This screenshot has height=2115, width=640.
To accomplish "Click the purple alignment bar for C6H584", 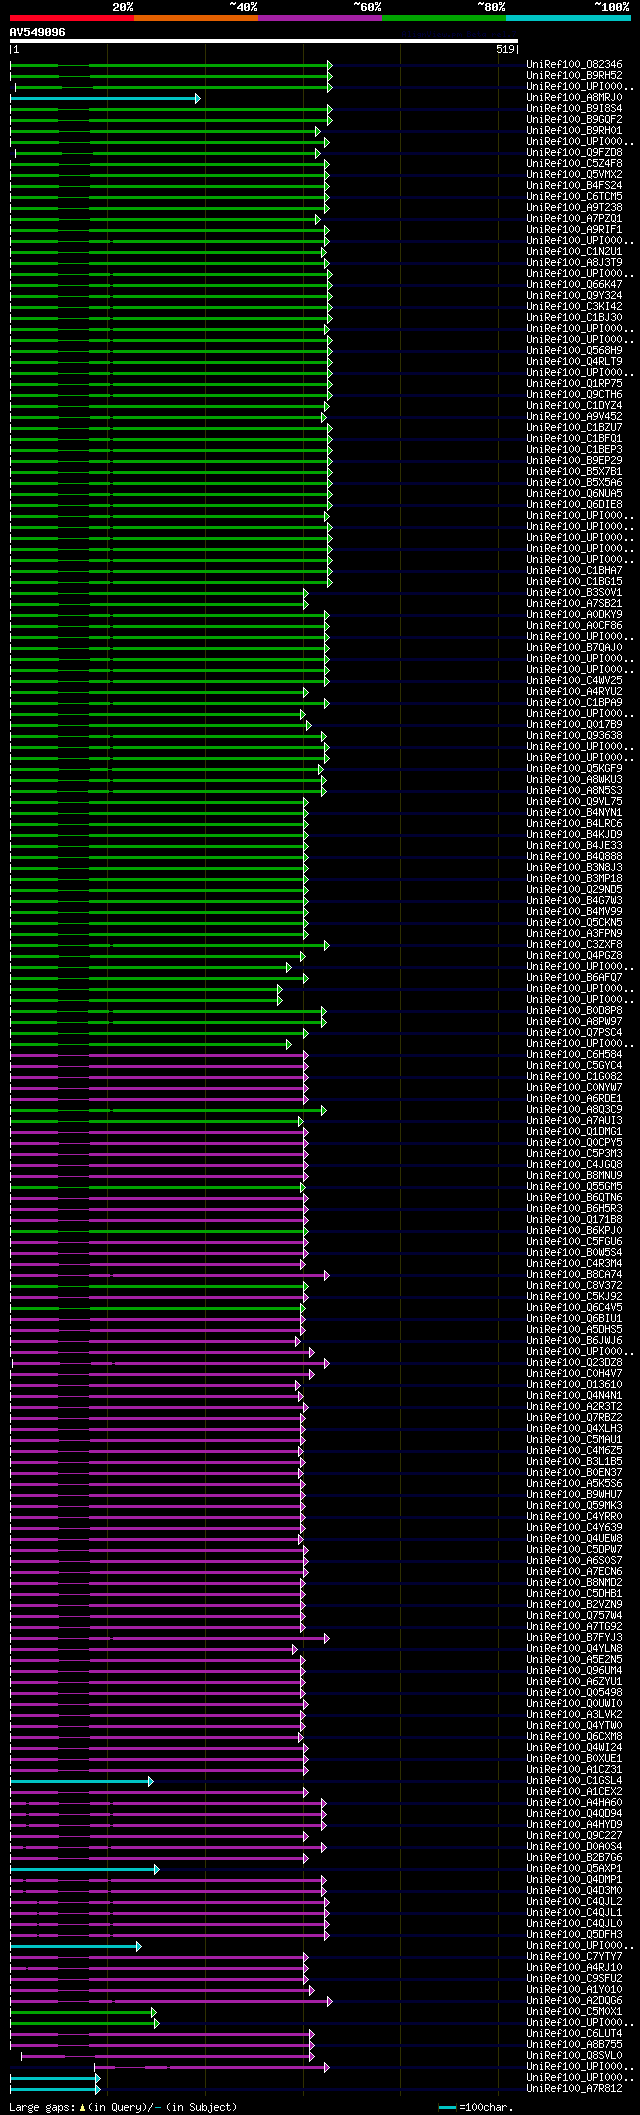I will (x=158, y=1055).
